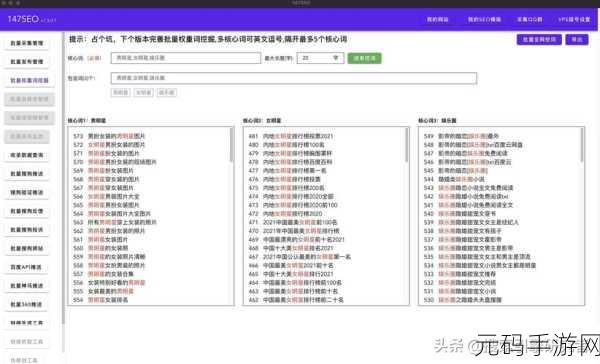
Task: Open 百度API推送 in the sidebar
Action: [x=27, y=267]
